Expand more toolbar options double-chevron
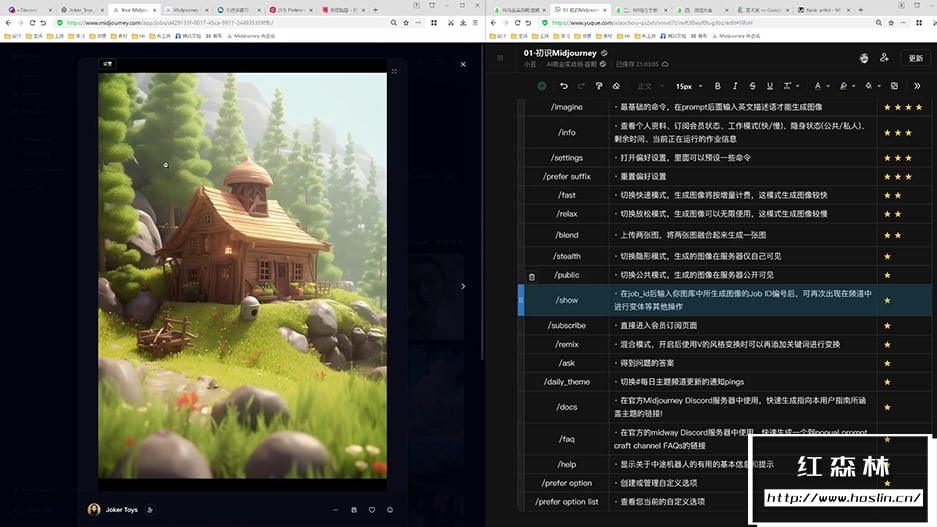 (917, 86)
